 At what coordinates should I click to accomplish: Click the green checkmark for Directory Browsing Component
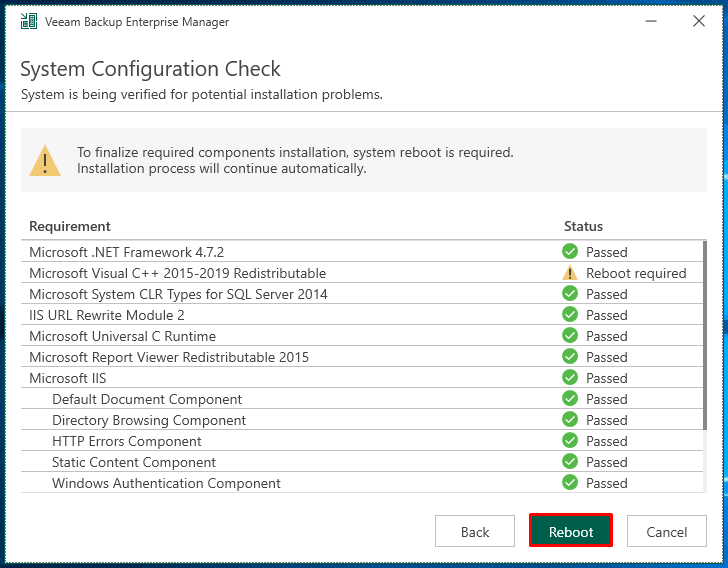570,419
